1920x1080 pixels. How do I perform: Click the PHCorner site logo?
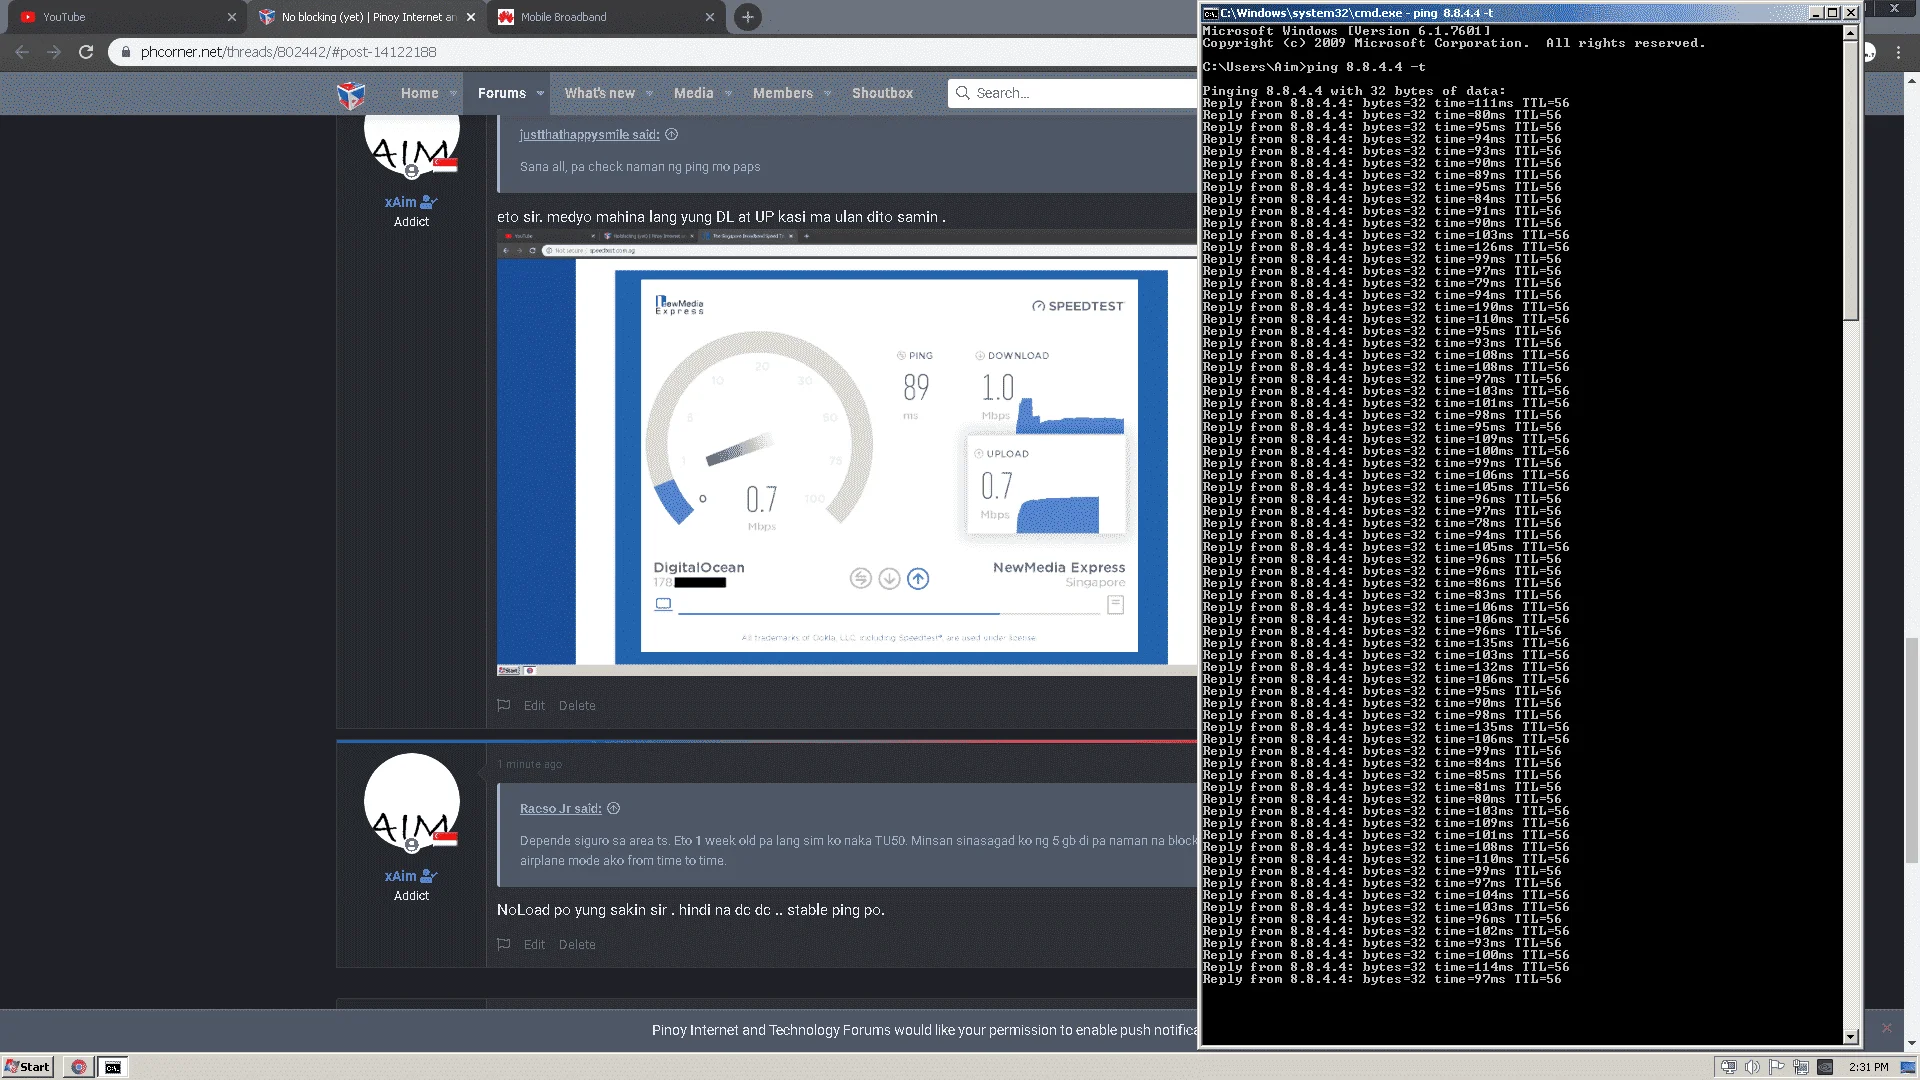(x=351, y=94)
